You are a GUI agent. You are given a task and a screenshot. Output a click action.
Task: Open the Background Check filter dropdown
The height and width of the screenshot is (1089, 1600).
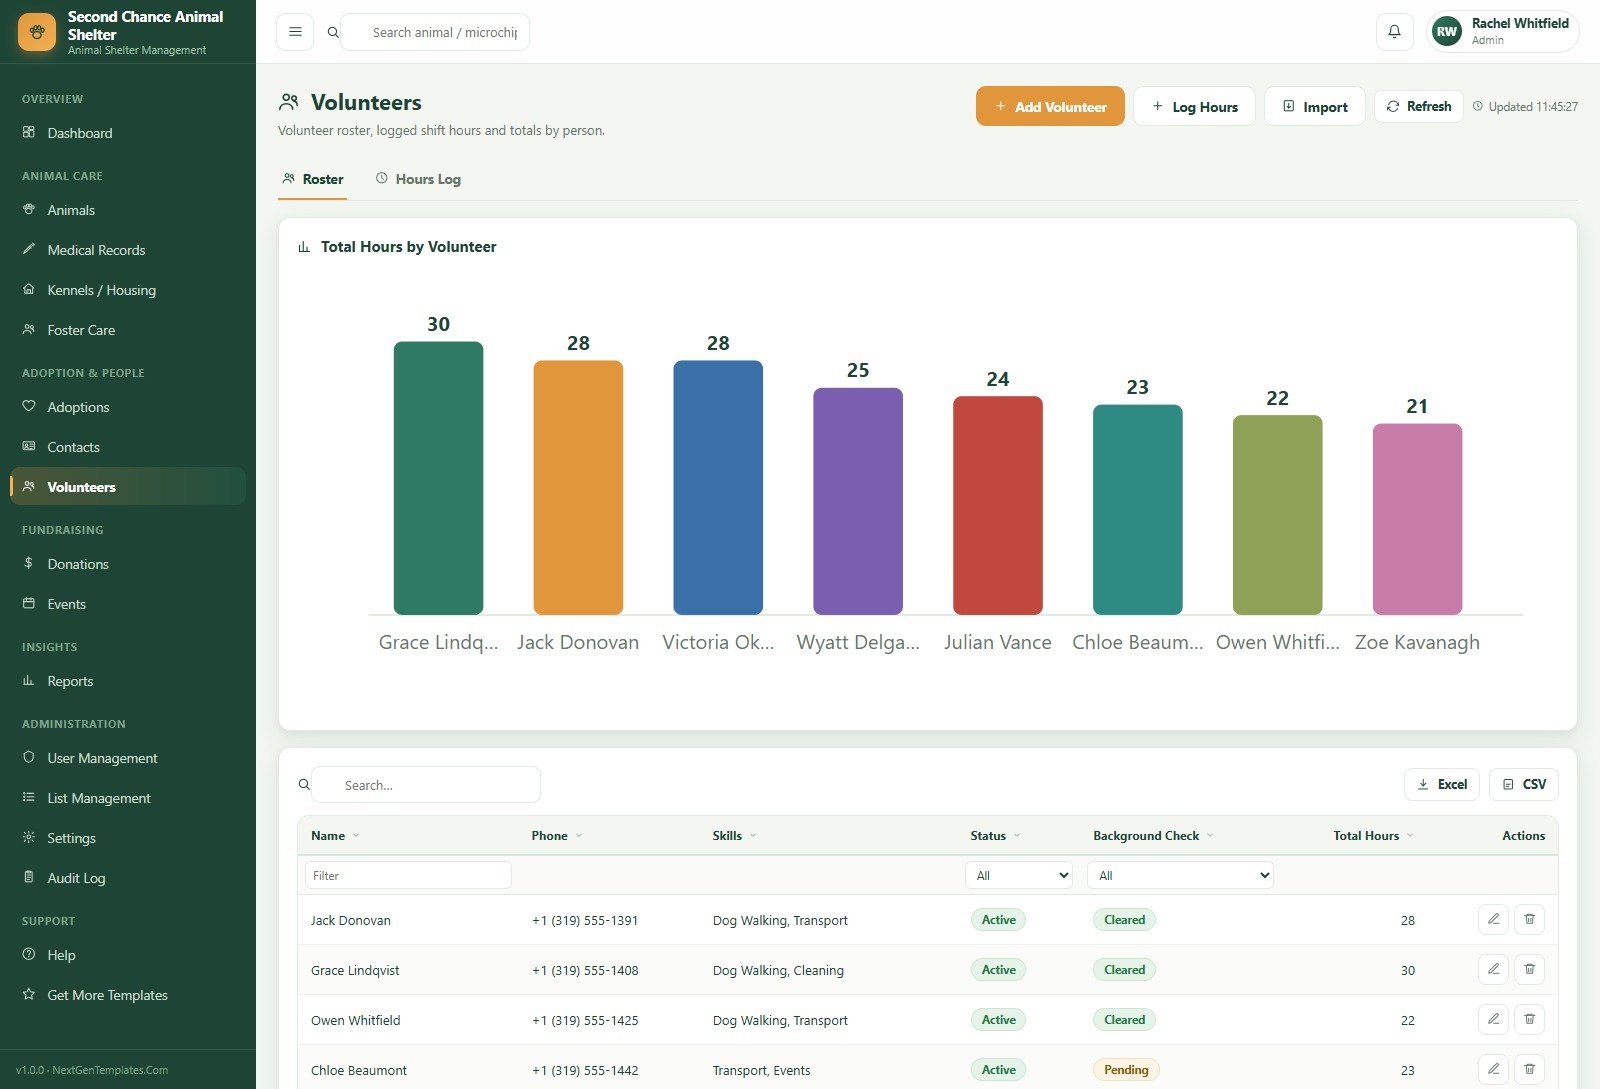1180,875
